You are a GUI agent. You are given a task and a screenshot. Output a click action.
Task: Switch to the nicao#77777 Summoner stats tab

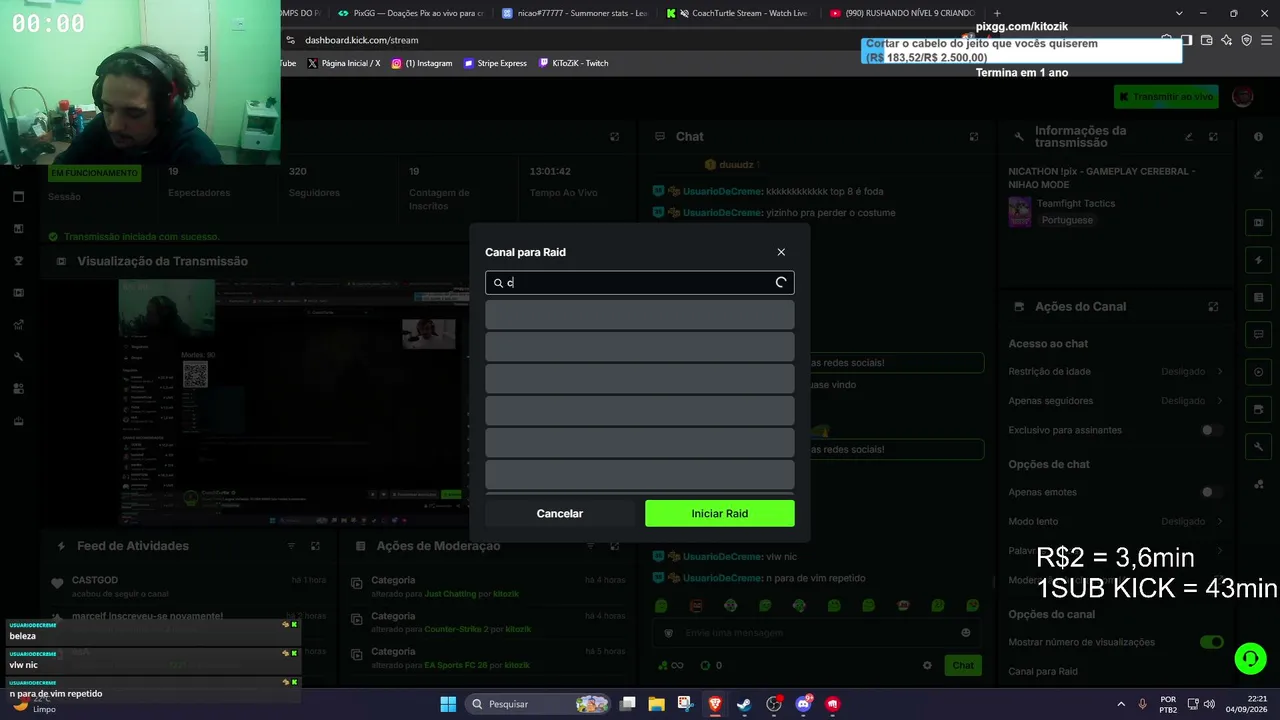575,13
